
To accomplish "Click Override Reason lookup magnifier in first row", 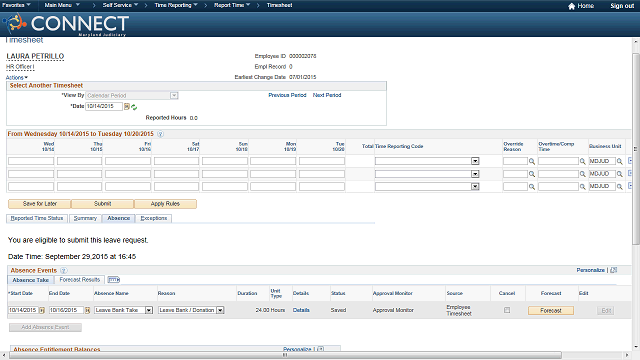I will (532, 162).
